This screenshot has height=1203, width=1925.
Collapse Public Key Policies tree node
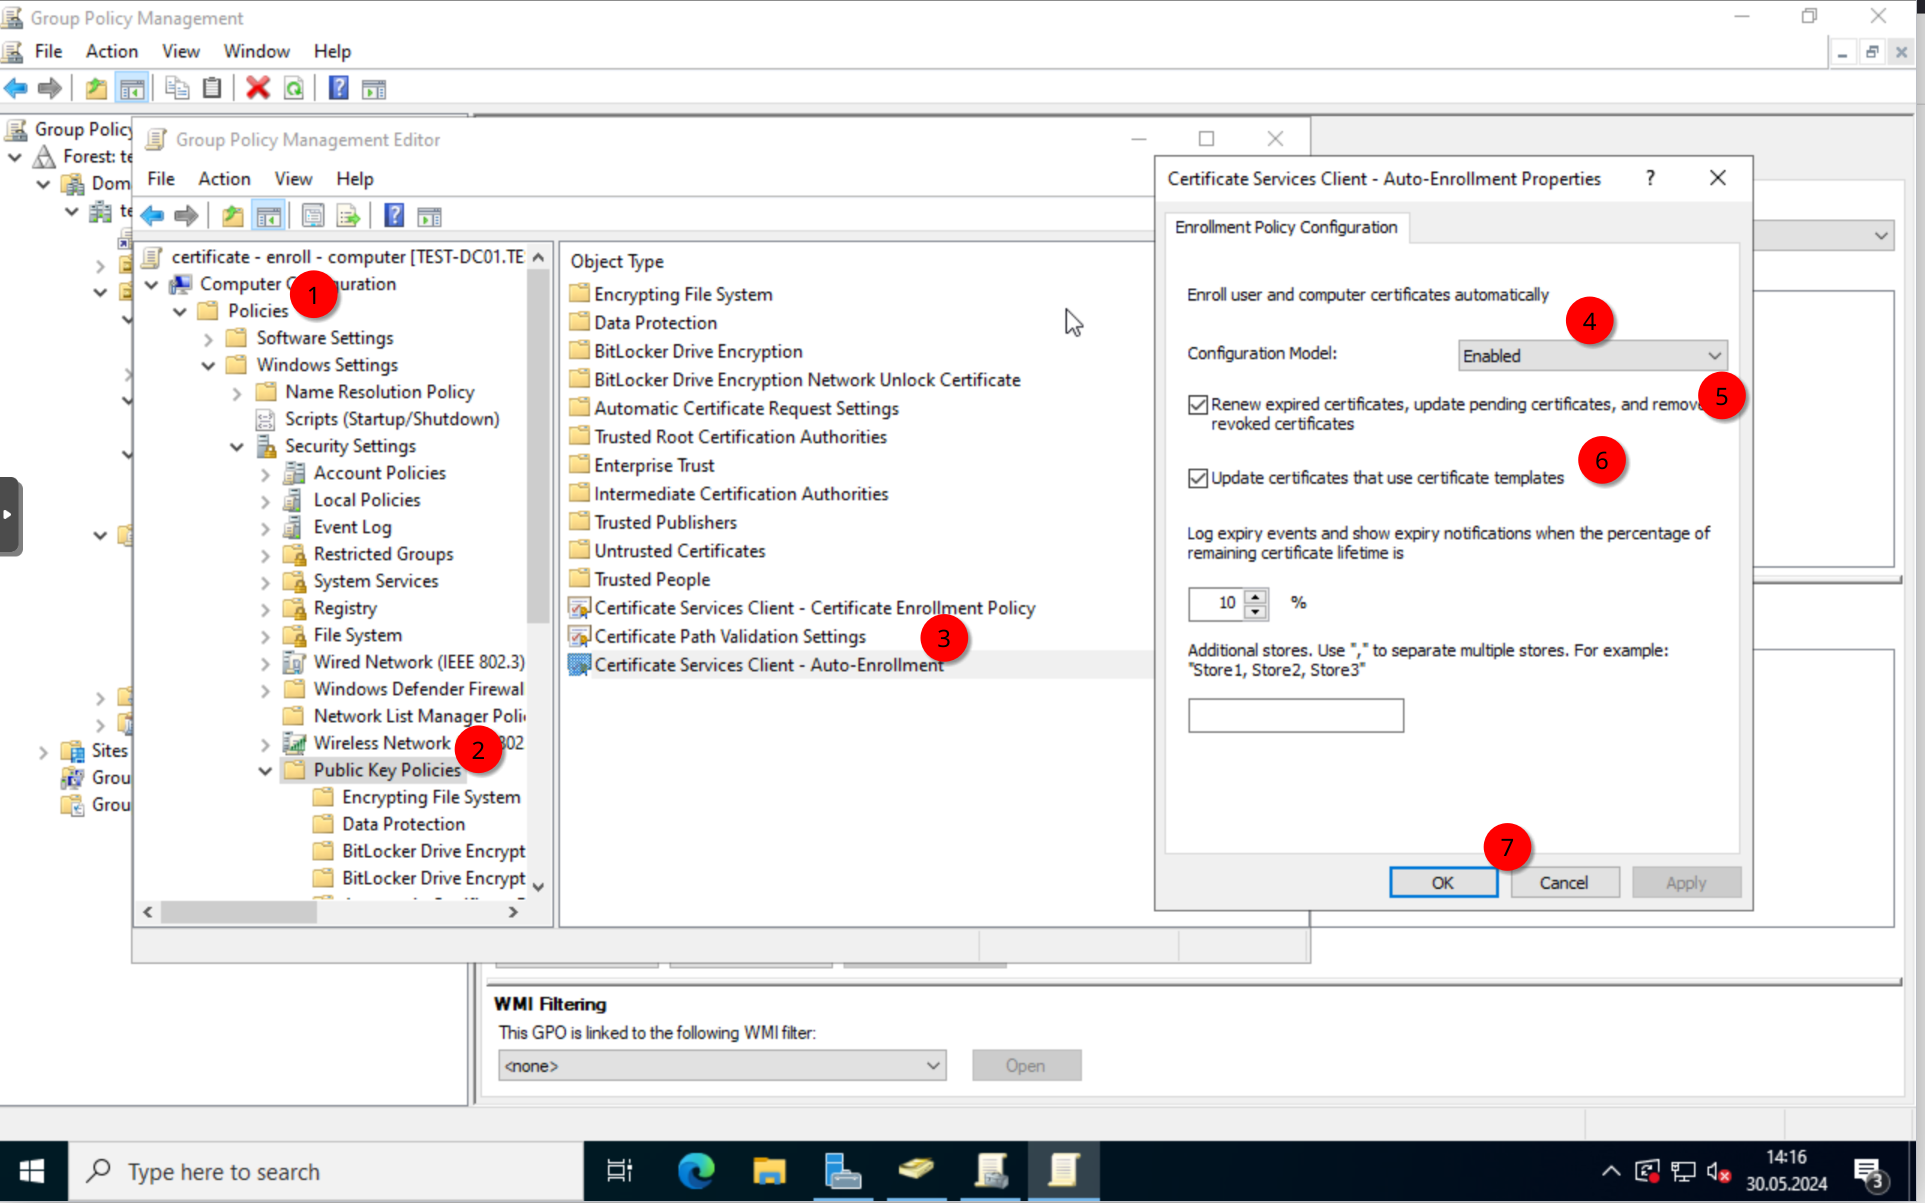pyautogui.click(x=265, y=771)
